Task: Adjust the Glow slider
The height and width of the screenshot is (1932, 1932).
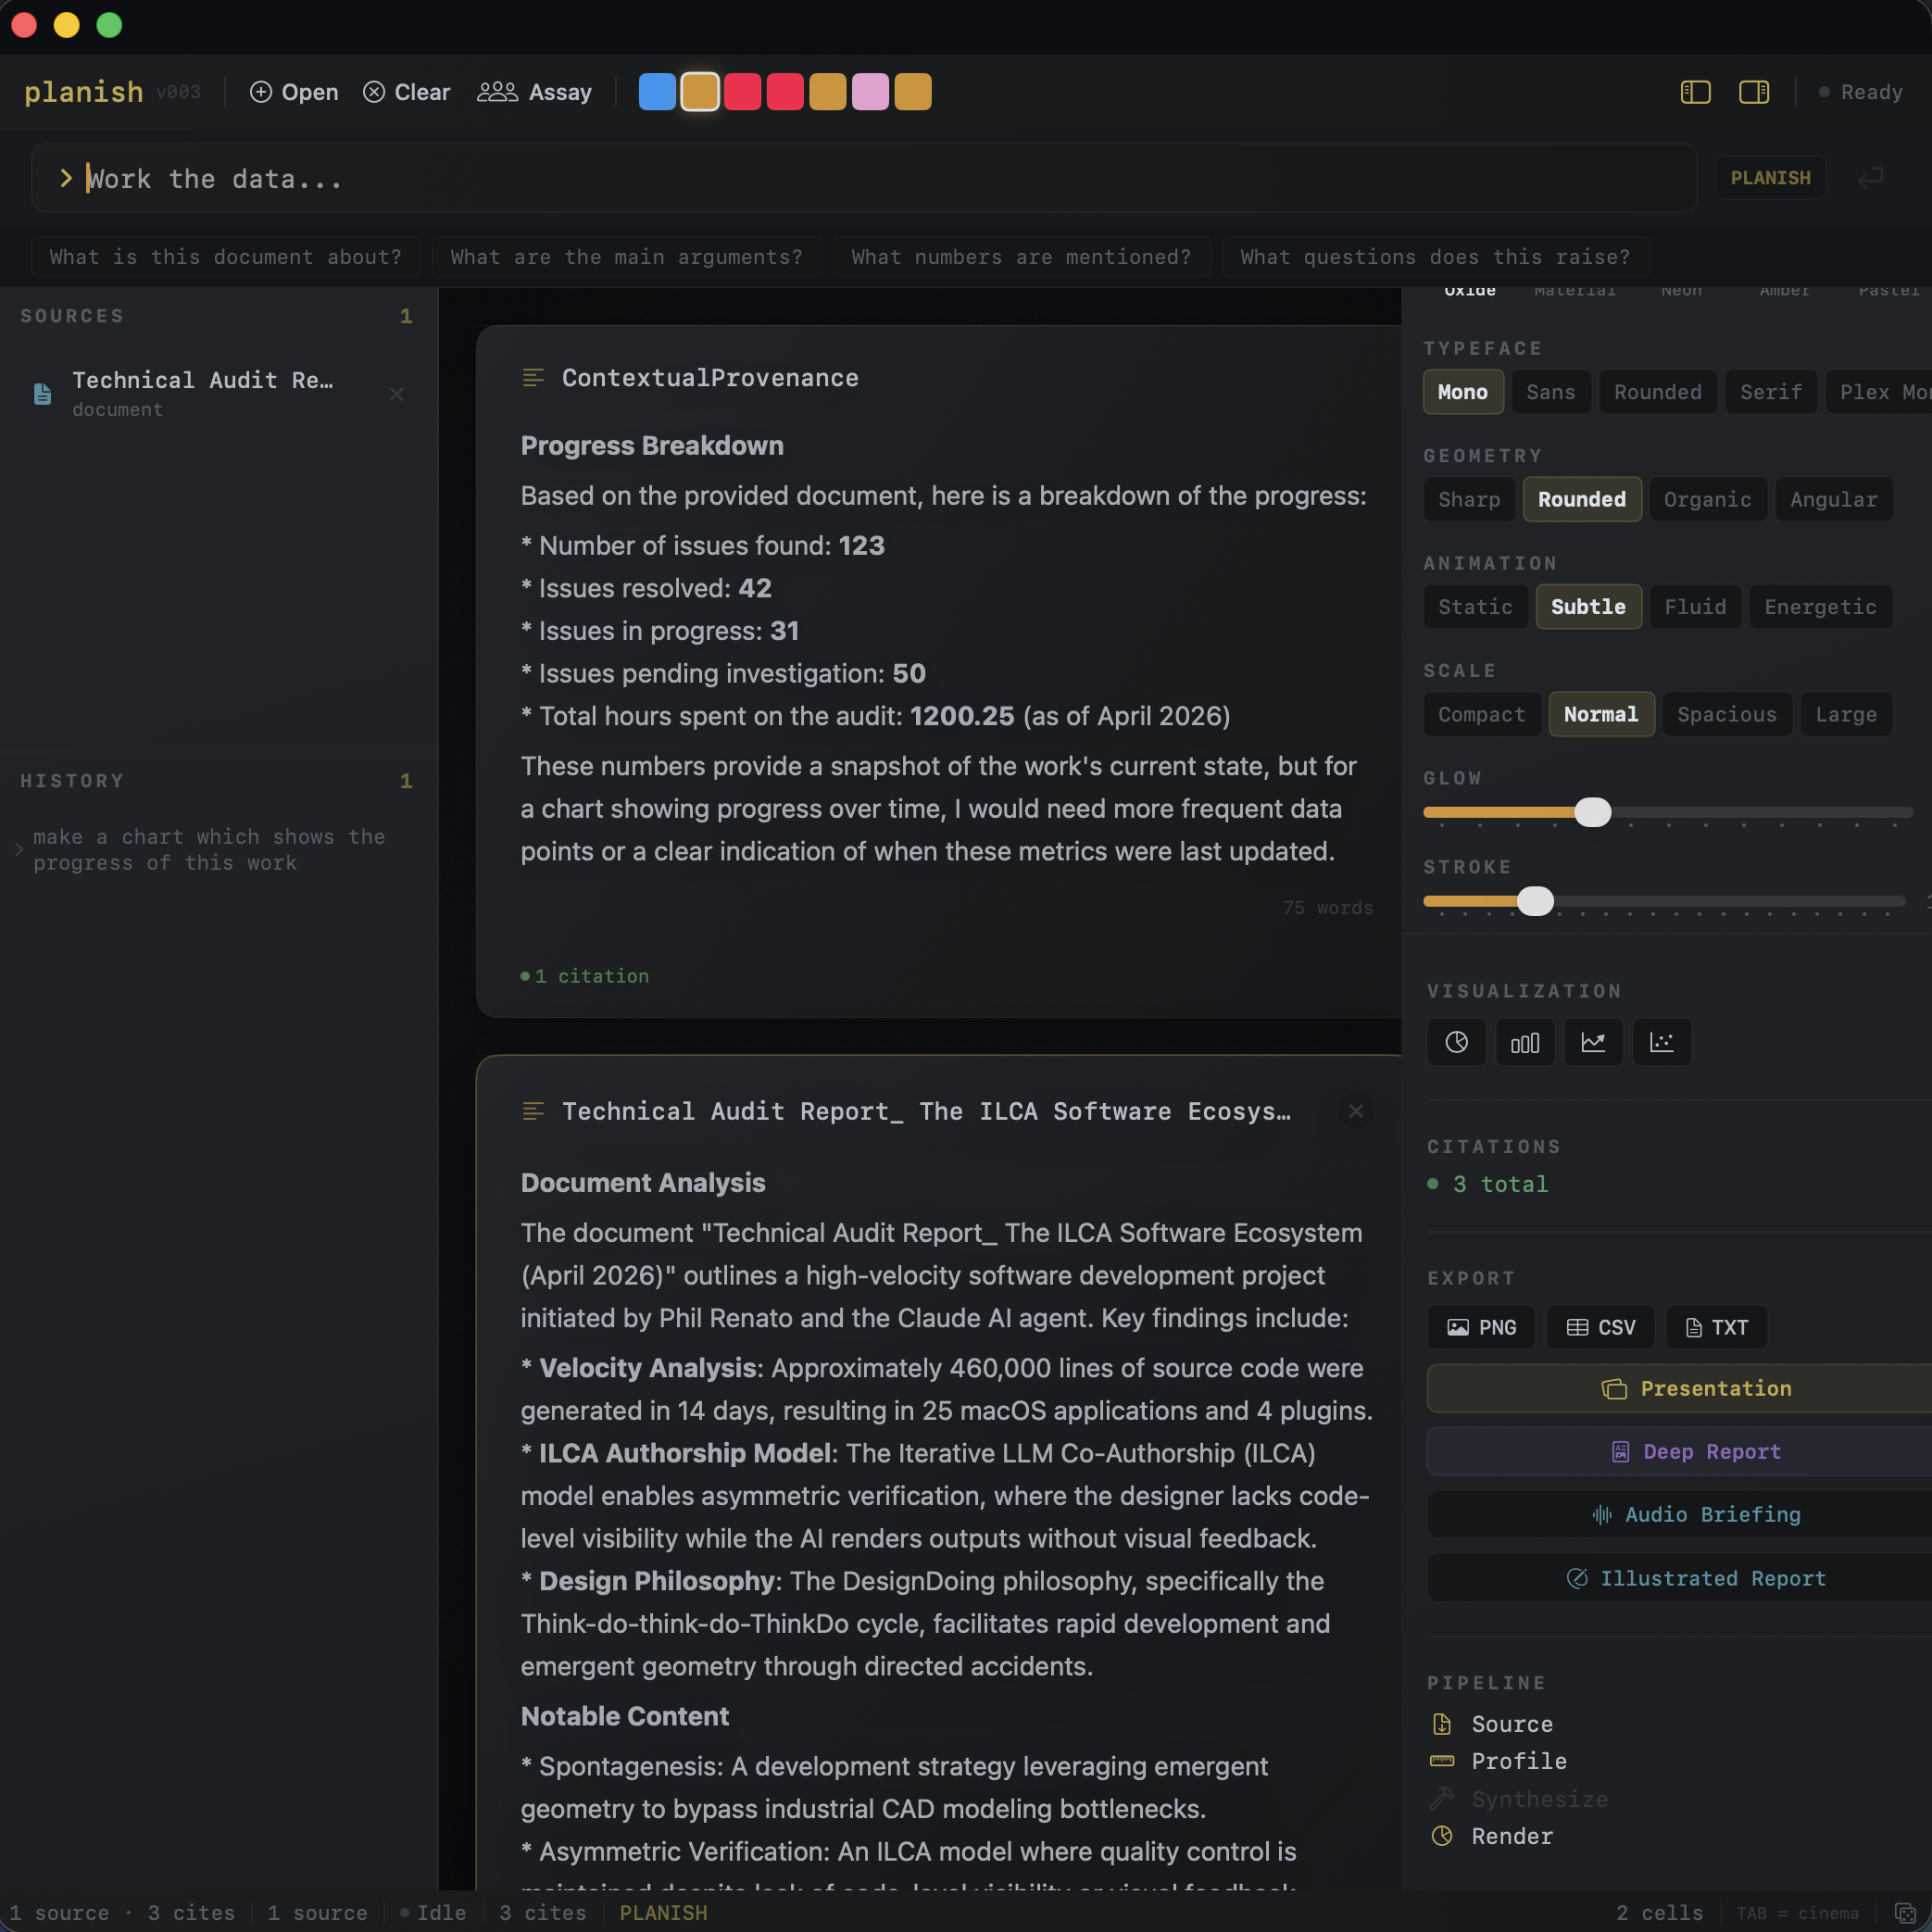Action: coord(1593,812)
